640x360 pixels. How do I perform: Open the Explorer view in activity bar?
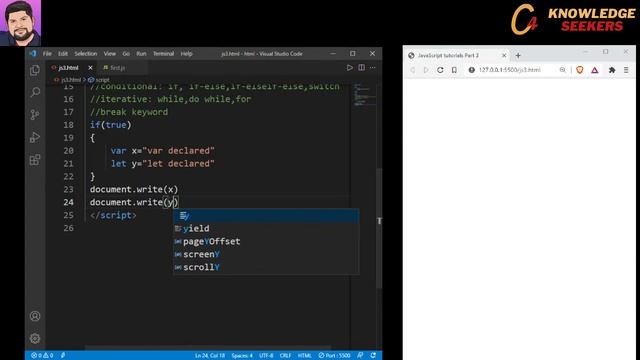click(x=35, y=70)
